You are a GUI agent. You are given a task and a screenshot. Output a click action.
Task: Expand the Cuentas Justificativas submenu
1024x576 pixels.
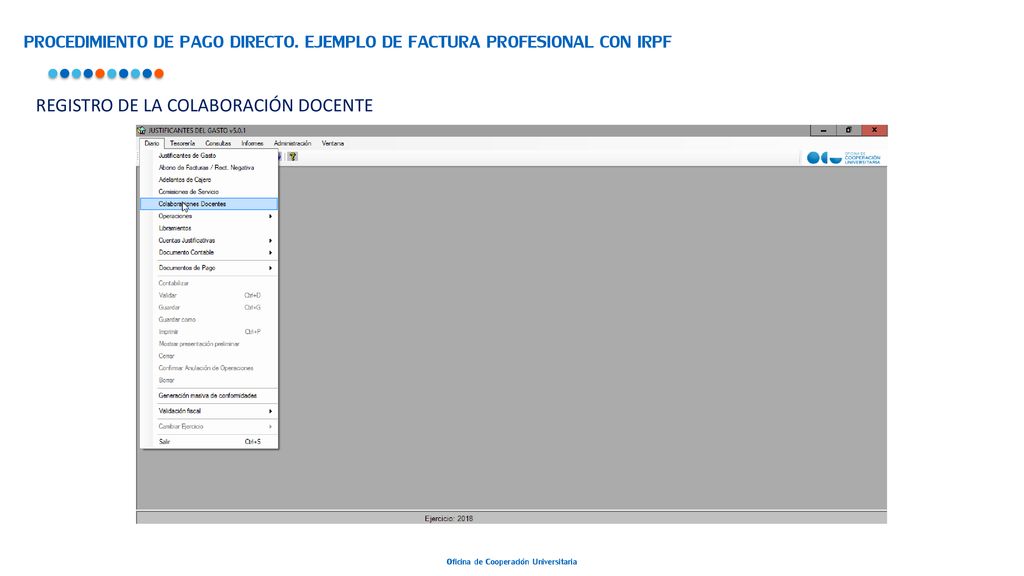point(209,240)
